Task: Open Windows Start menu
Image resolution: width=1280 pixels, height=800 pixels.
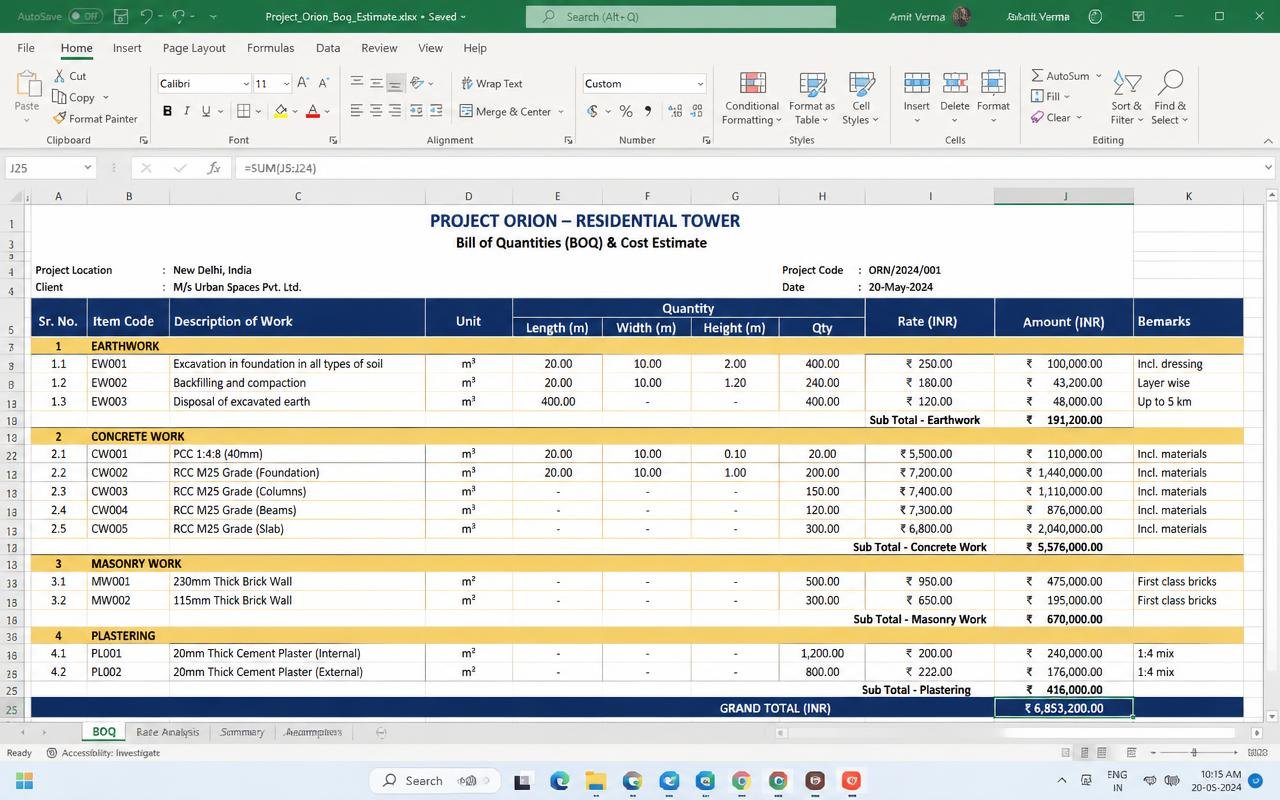Action: coord(24,781)
